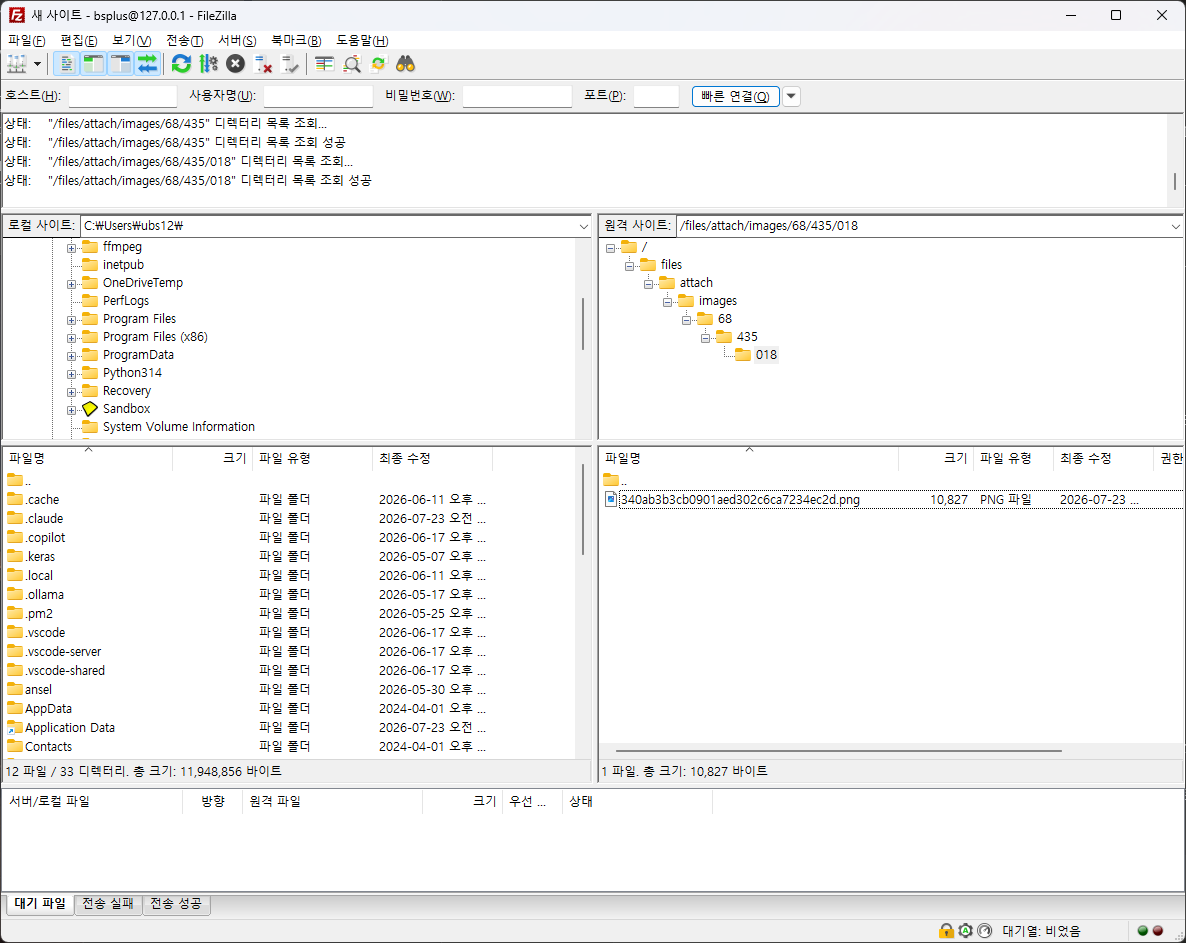The height and width of the screenshot is (943, 1186).
Task: Search remote files with binoculars icon
Action: coord(405,64)
